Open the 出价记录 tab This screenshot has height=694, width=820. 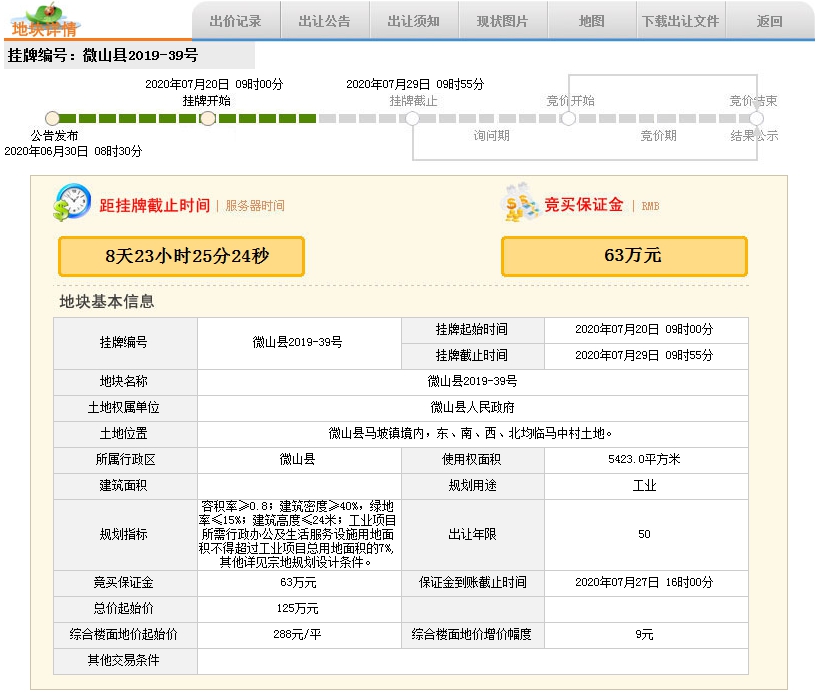(236, 21)
